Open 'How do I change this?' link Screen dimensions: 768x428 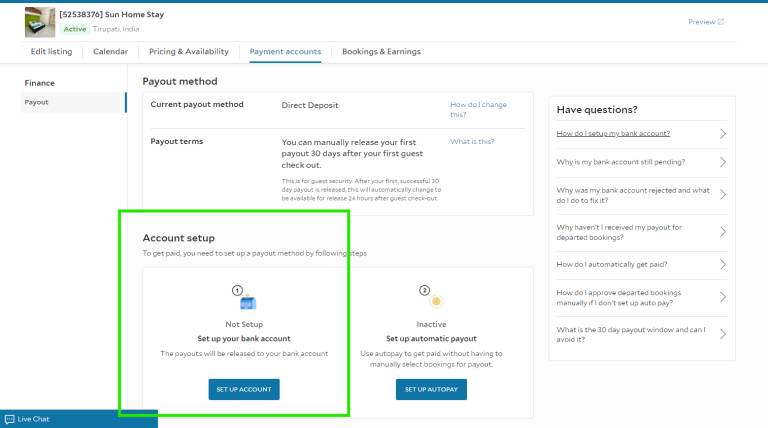point(478,109)
